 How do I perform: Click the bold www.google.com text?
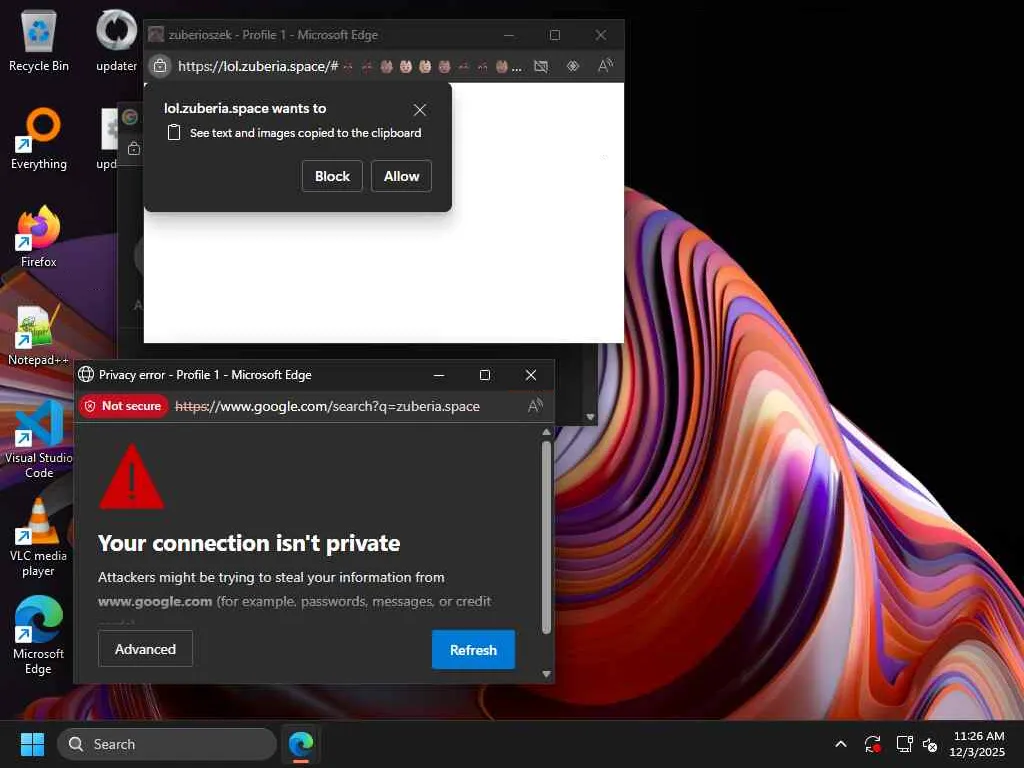(155, 601)
